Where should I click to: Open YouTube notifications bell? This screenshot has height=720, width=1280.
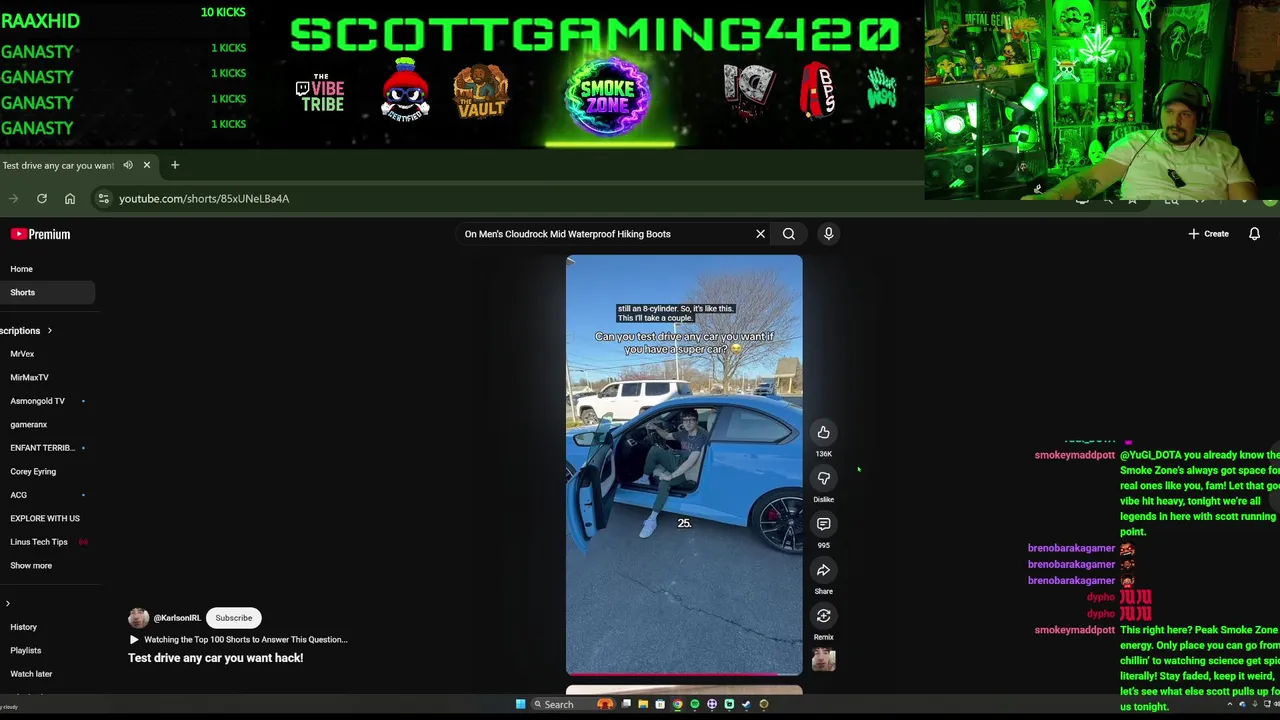pyautogui.click(x=1254, y=234)
